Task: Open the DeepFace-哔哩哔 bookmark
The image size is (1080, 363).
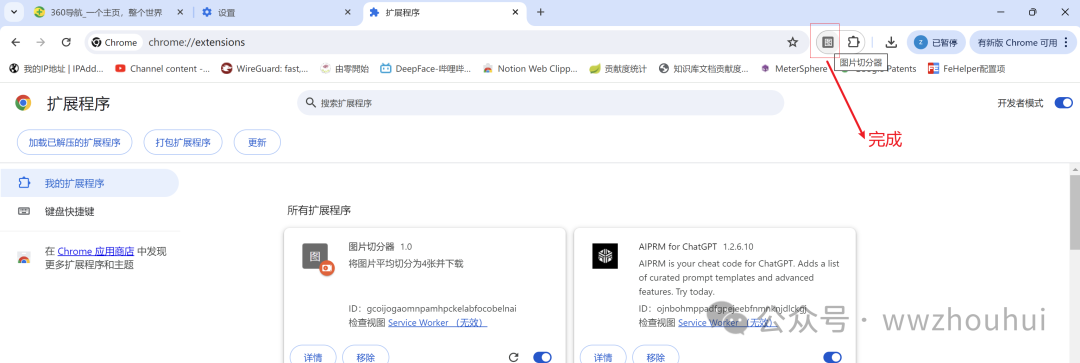Action: 426,68
